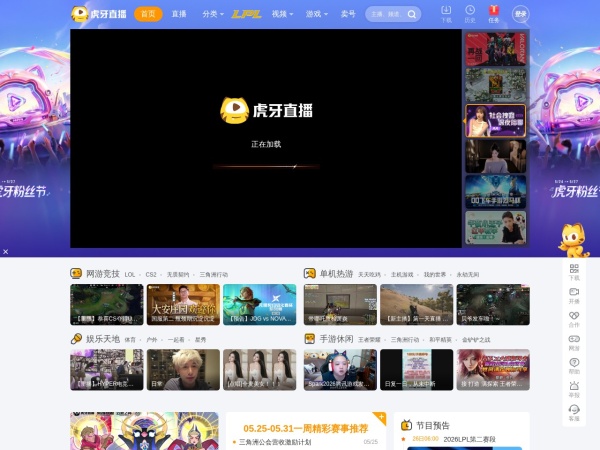Image resolution: width=600 pixels, height=450 pixels.
Task: Open the 和平精英 category link
Action: pyautogui.click(x=440, y=340)
